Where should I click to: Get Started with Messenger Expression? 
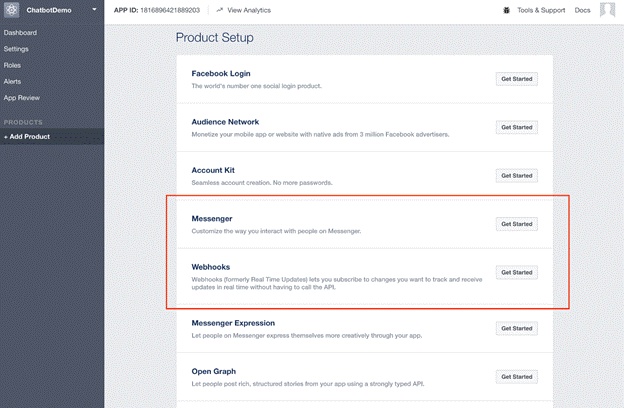[x=517, y=328]
